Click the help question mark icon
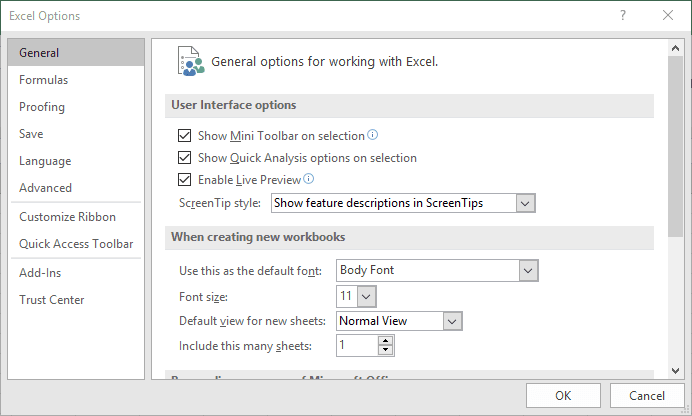The width and height of the screenshot is (692, 416). 622,15
